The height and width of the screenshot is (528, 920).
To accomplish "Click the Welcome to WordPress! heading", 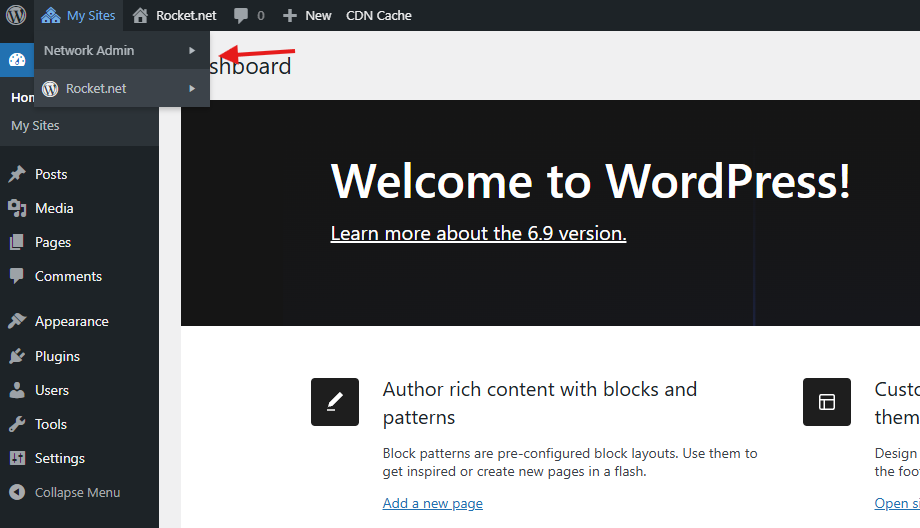I will [590, 181].
